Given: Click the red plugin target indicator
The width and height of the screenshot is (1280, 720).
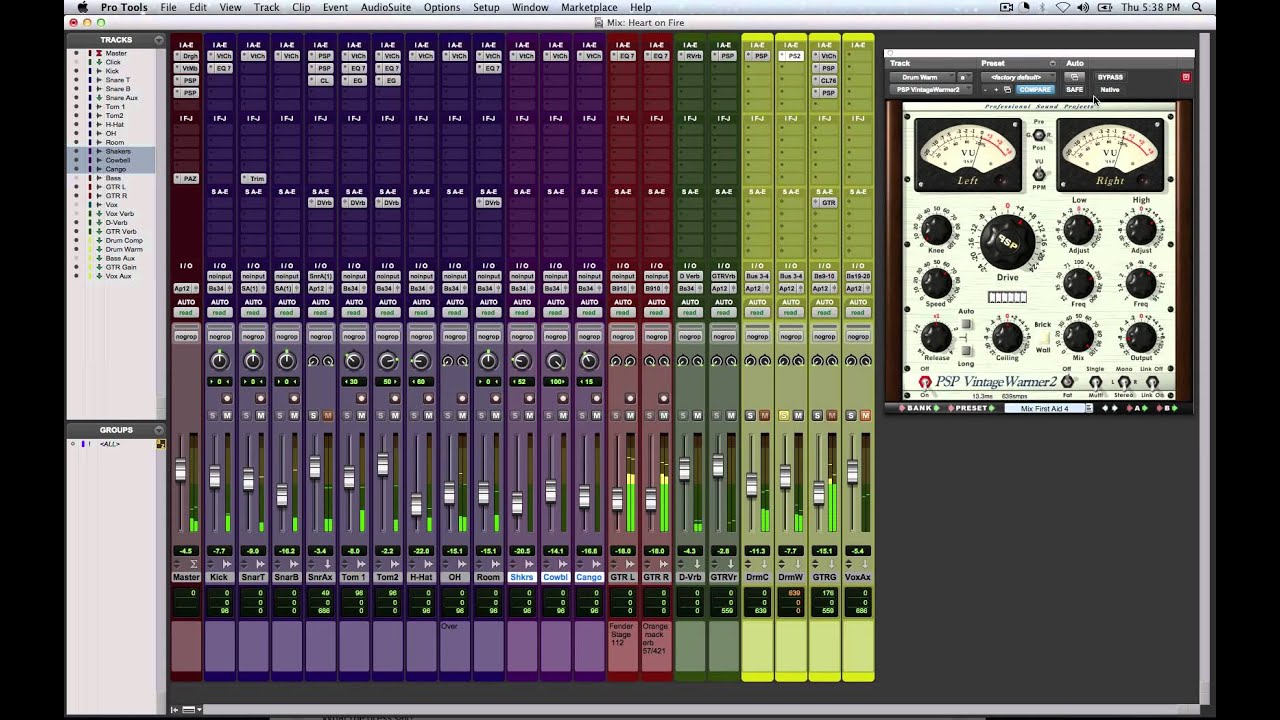Looking at the screenshot, I should click(1186, 77).
